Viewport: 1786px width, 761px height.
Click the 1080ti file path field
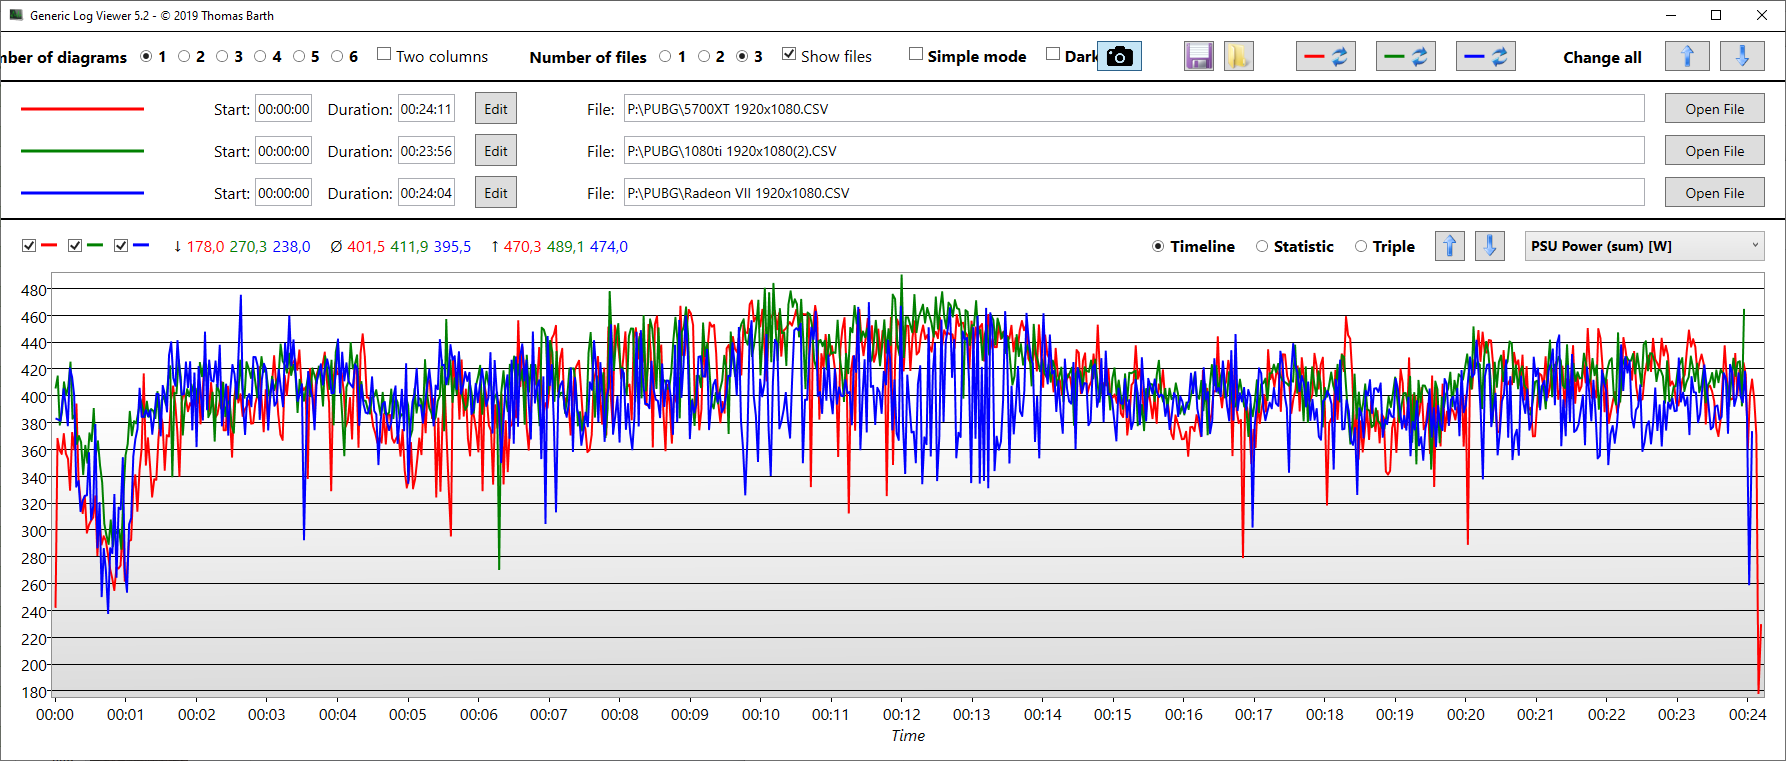(1133, 151)
